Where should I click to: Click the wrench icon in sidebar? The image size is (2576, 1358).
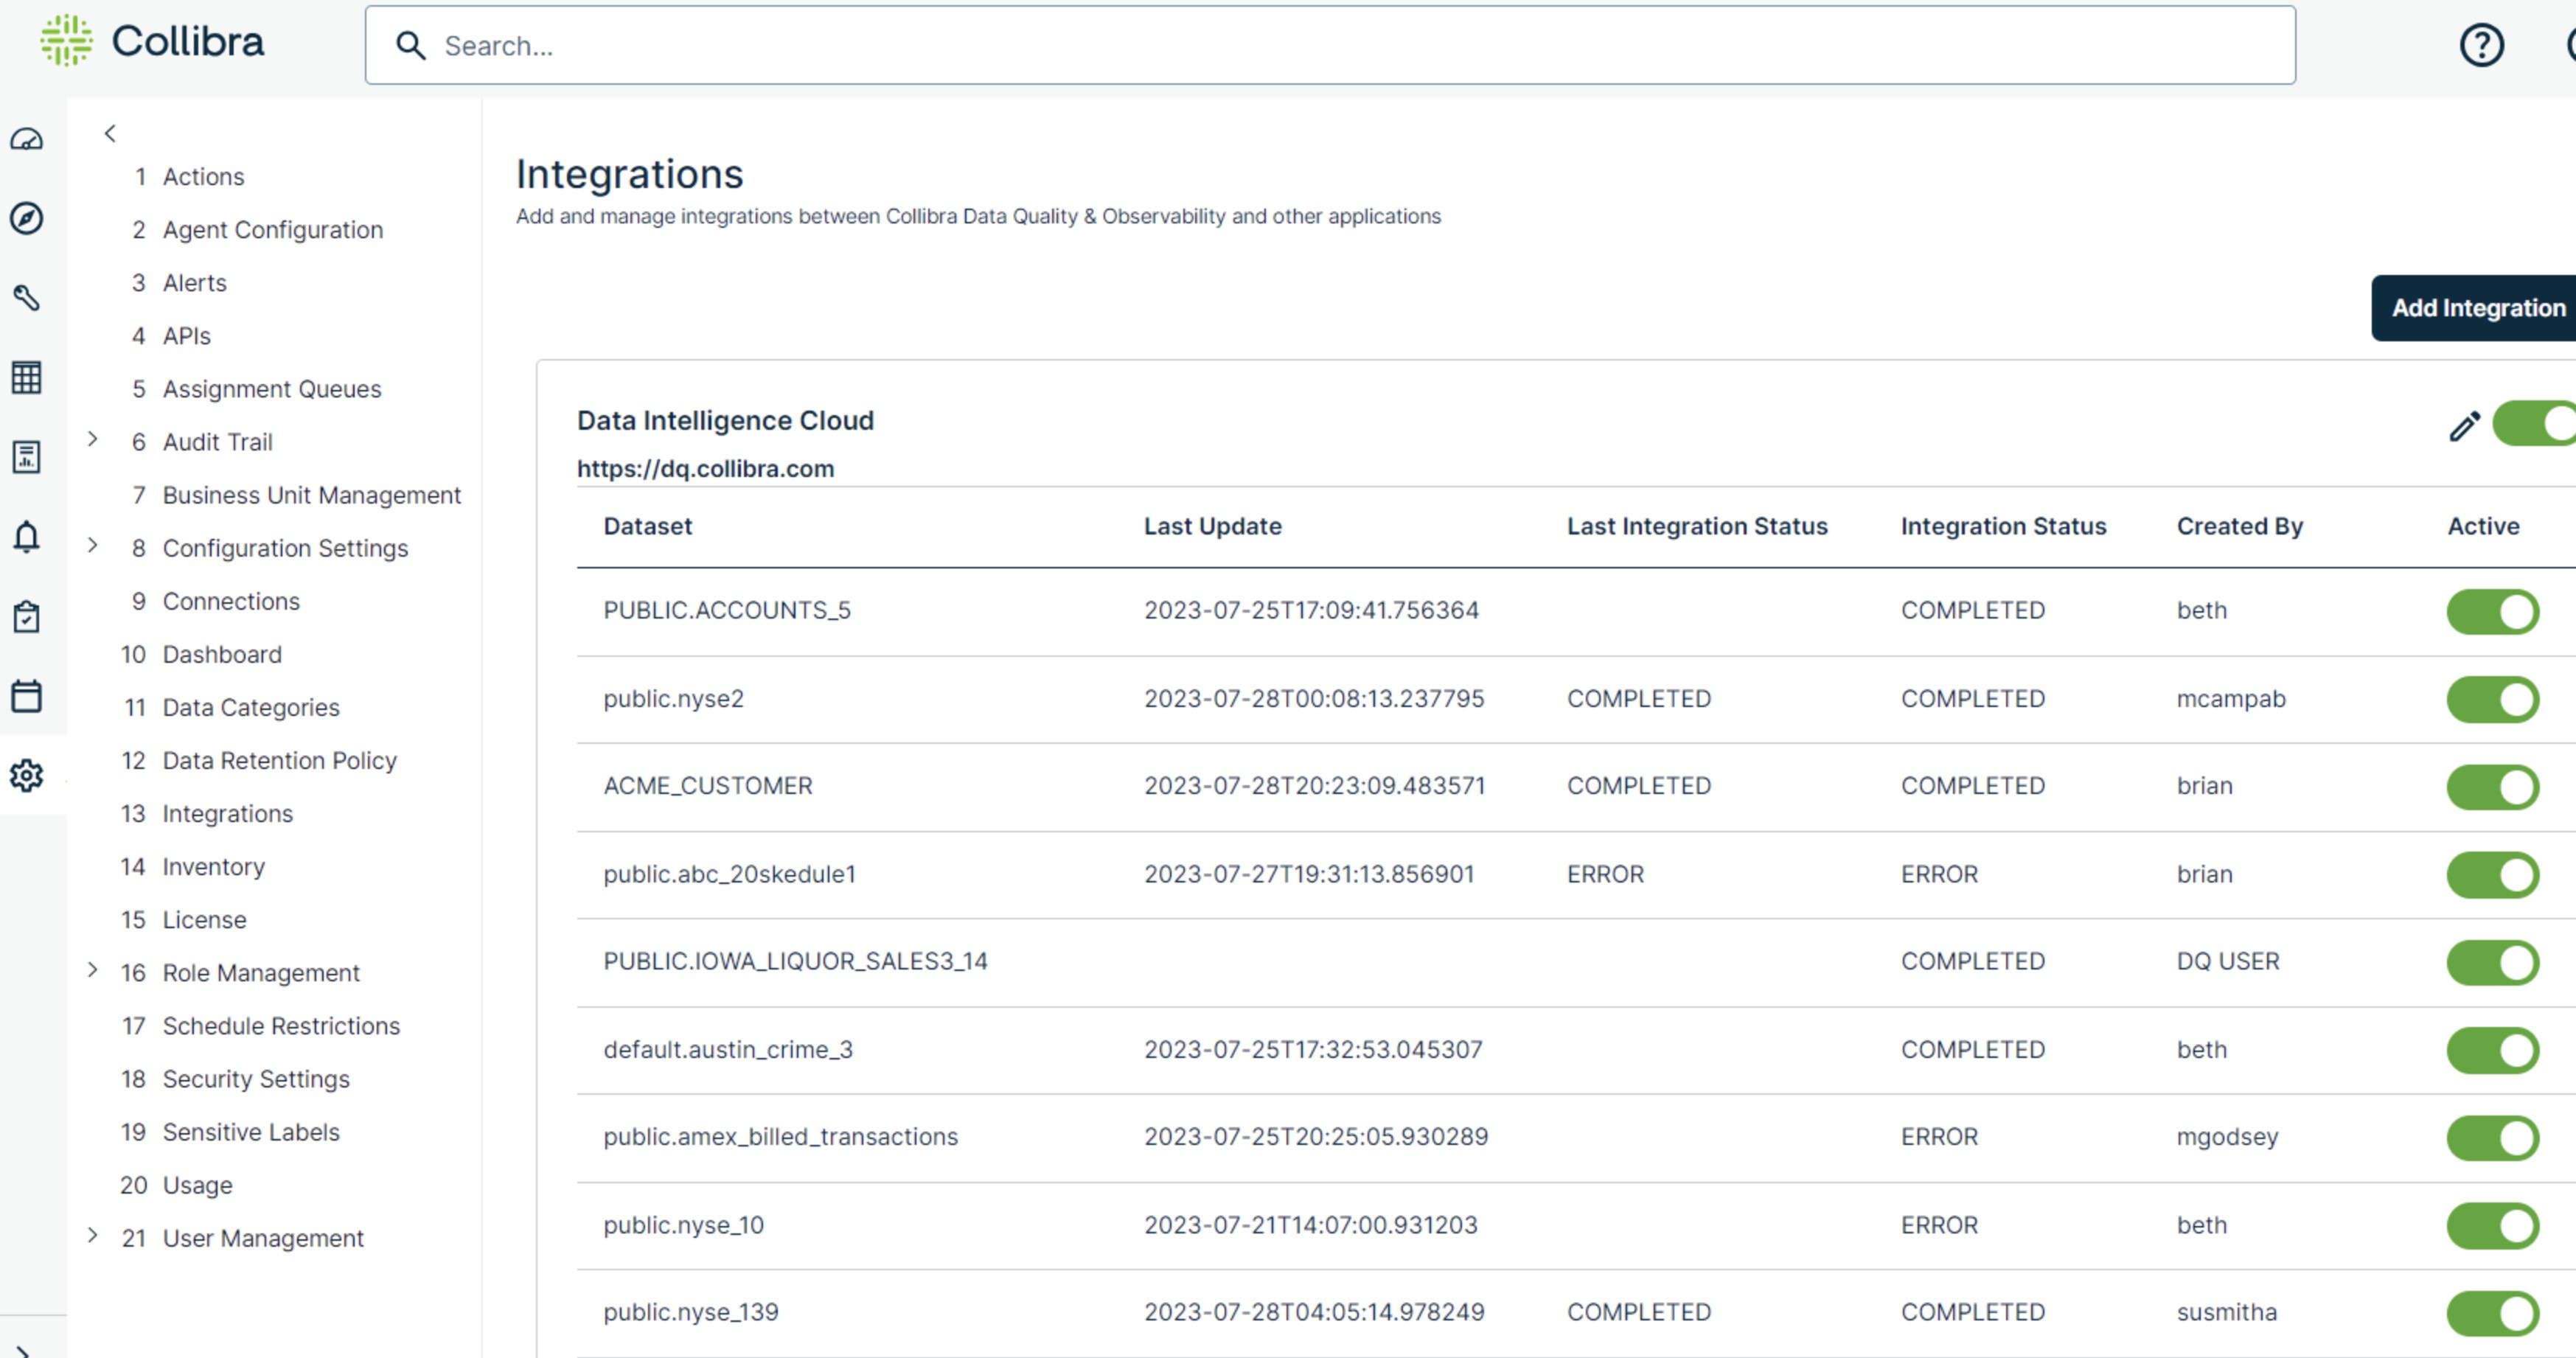[x=27, y=298]
